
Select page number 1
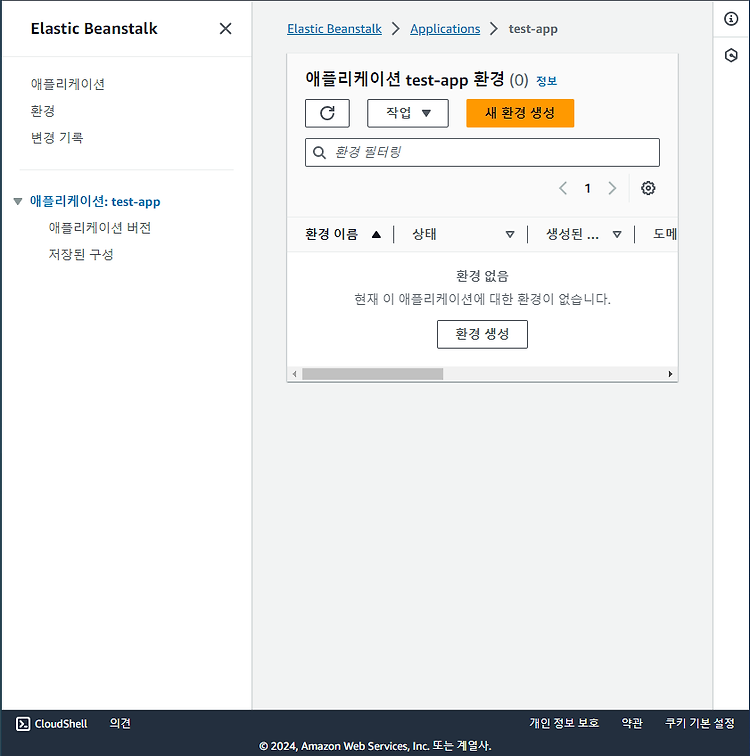(x=588, y=188)
